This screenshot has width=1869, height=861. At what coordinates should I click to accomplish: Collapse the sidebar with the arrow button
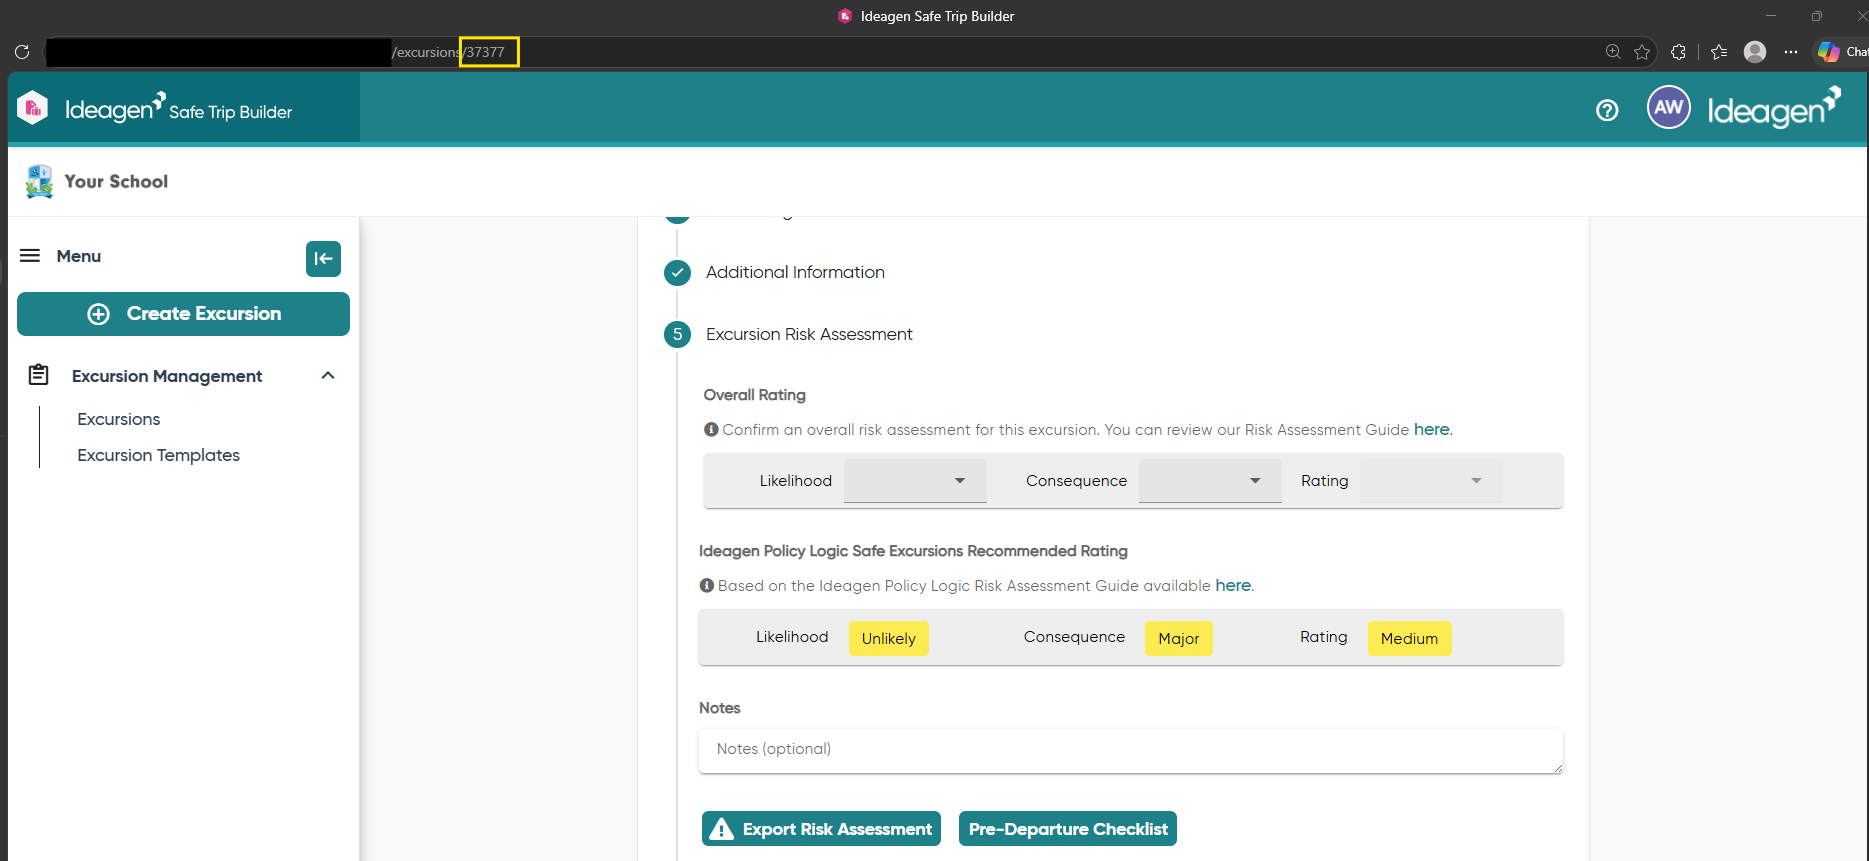point(323,258)
